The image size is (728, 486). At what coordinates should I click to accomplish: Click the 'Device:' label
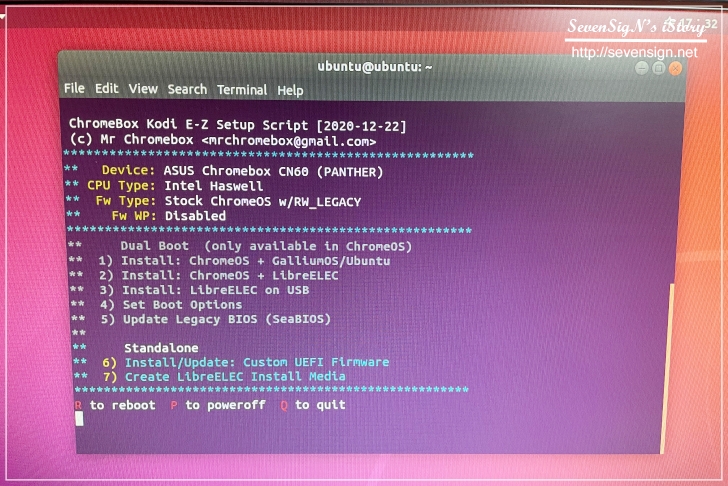coord(129,170)
